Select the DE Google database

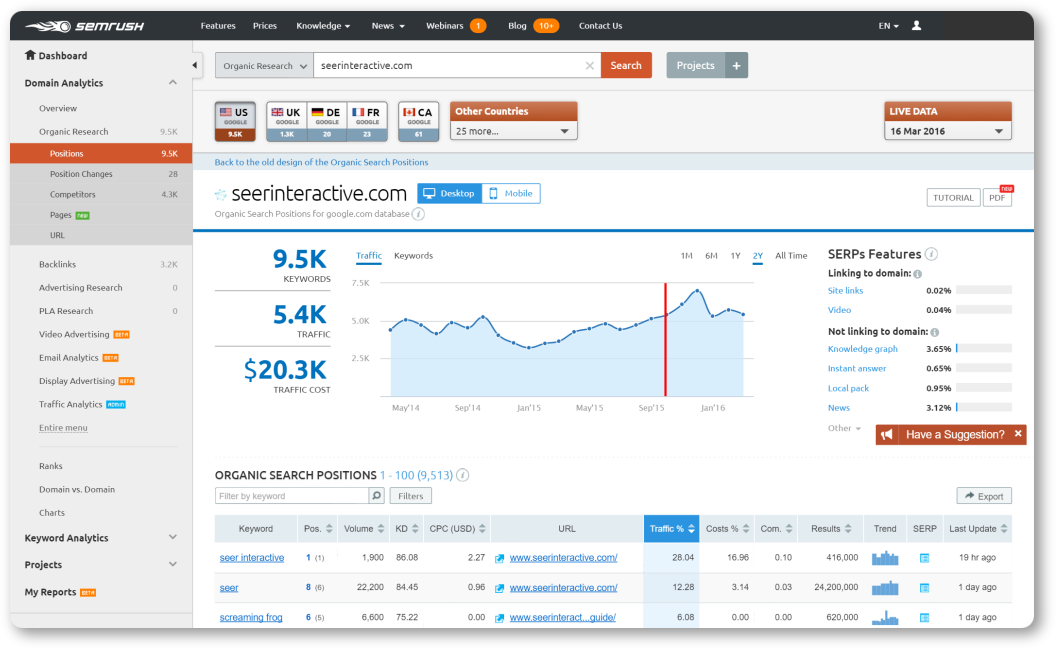327,121
